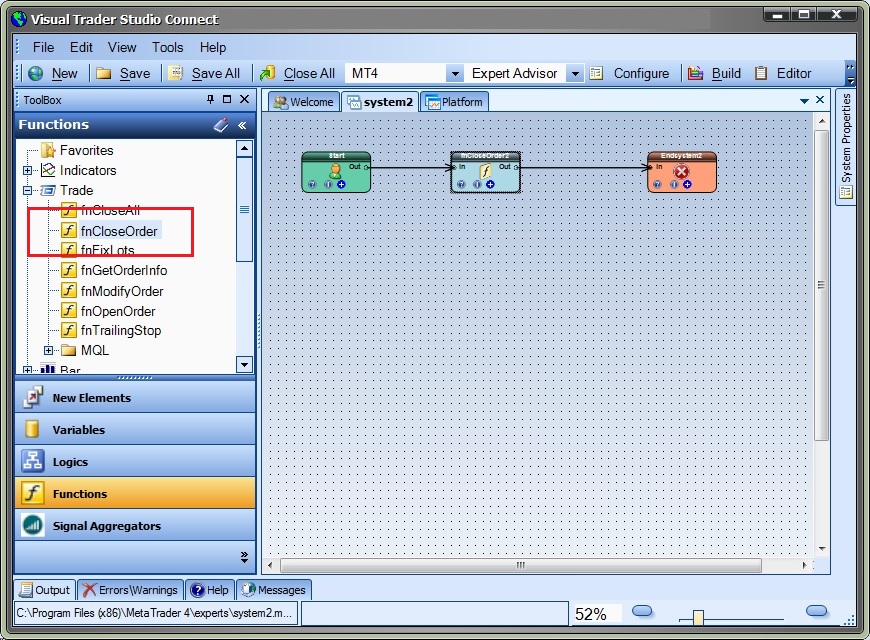Expand more panels chevron at ToolBox bottom
The height and width of the screenshot is (640, 870).
244,557
